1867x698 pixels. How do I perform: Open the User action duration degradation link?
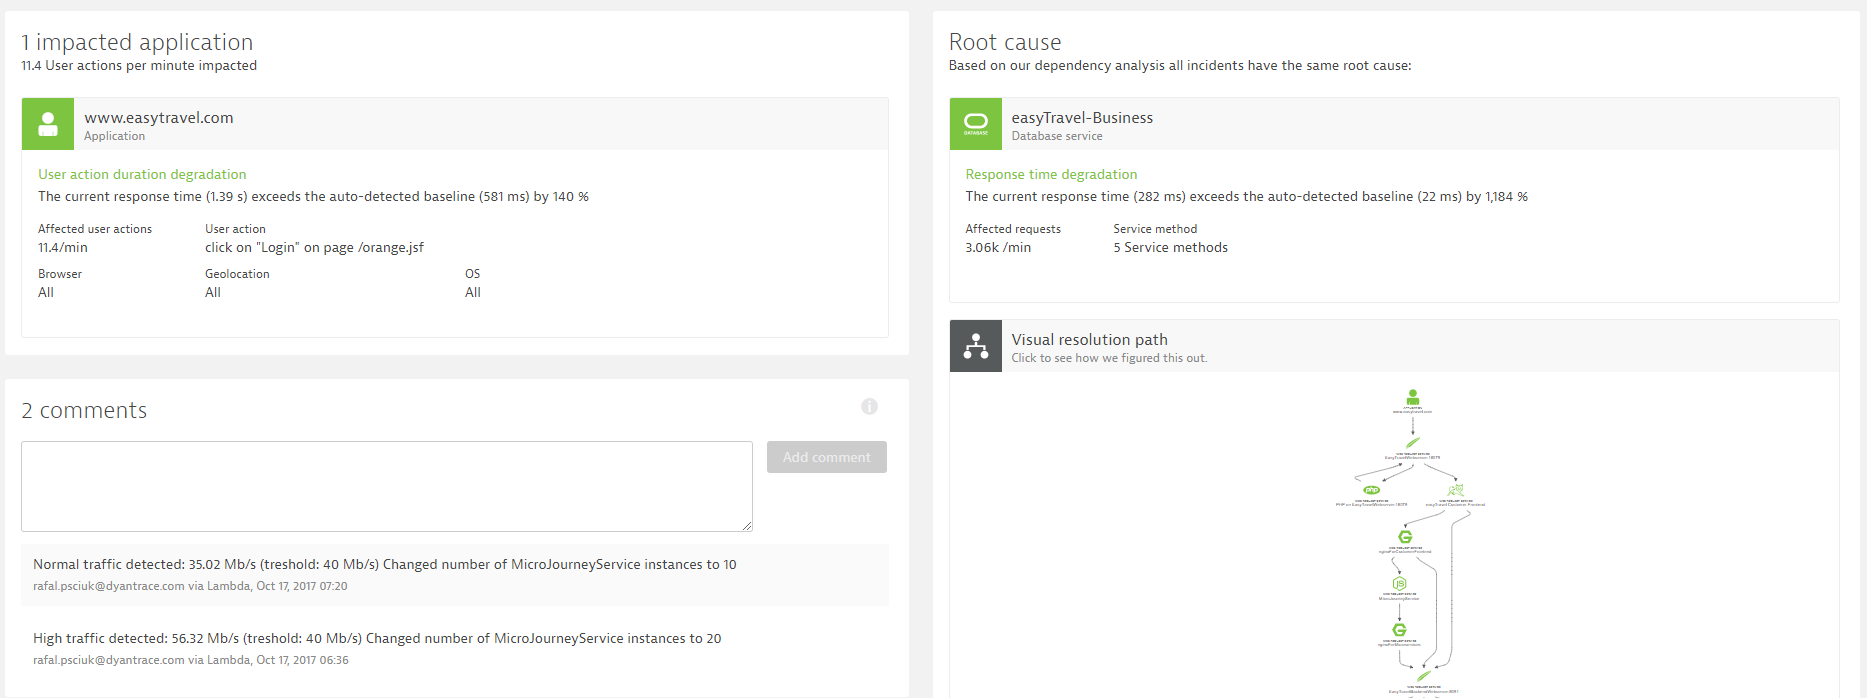point(142,174)
